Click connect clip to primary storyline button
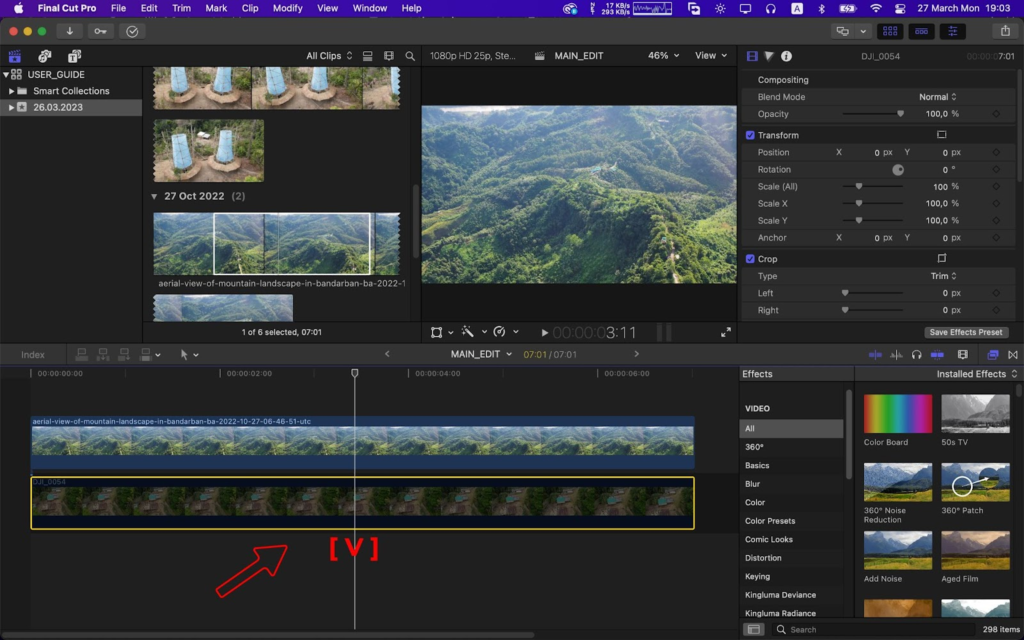Image resolution: width=1024 pixels, height=640 pixels. click(x=82, y=355)
